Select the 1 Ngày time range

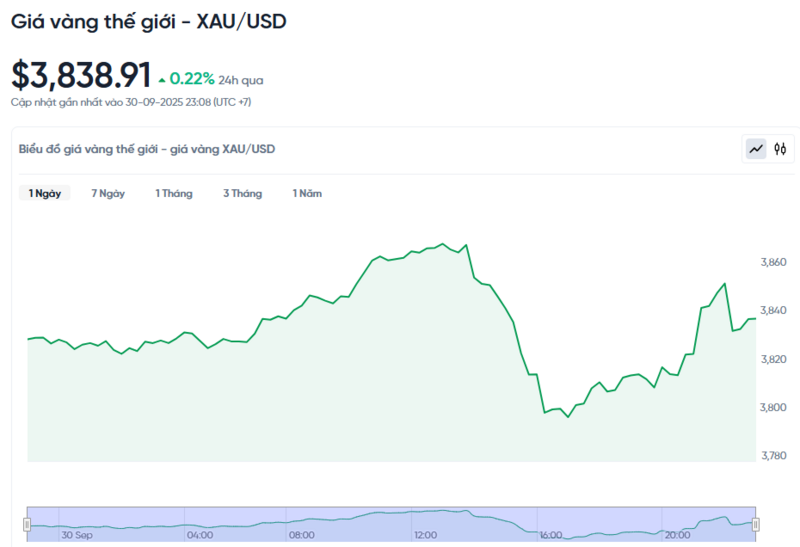tap(44, 193)
